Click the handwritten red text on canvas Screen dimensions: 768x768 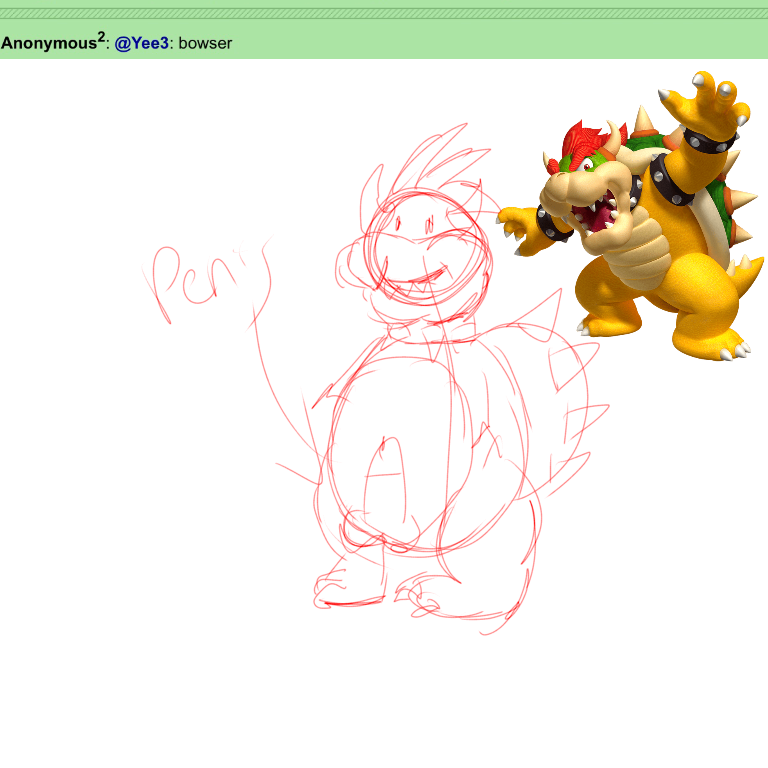pyautogui.click(x=205, y=280)
